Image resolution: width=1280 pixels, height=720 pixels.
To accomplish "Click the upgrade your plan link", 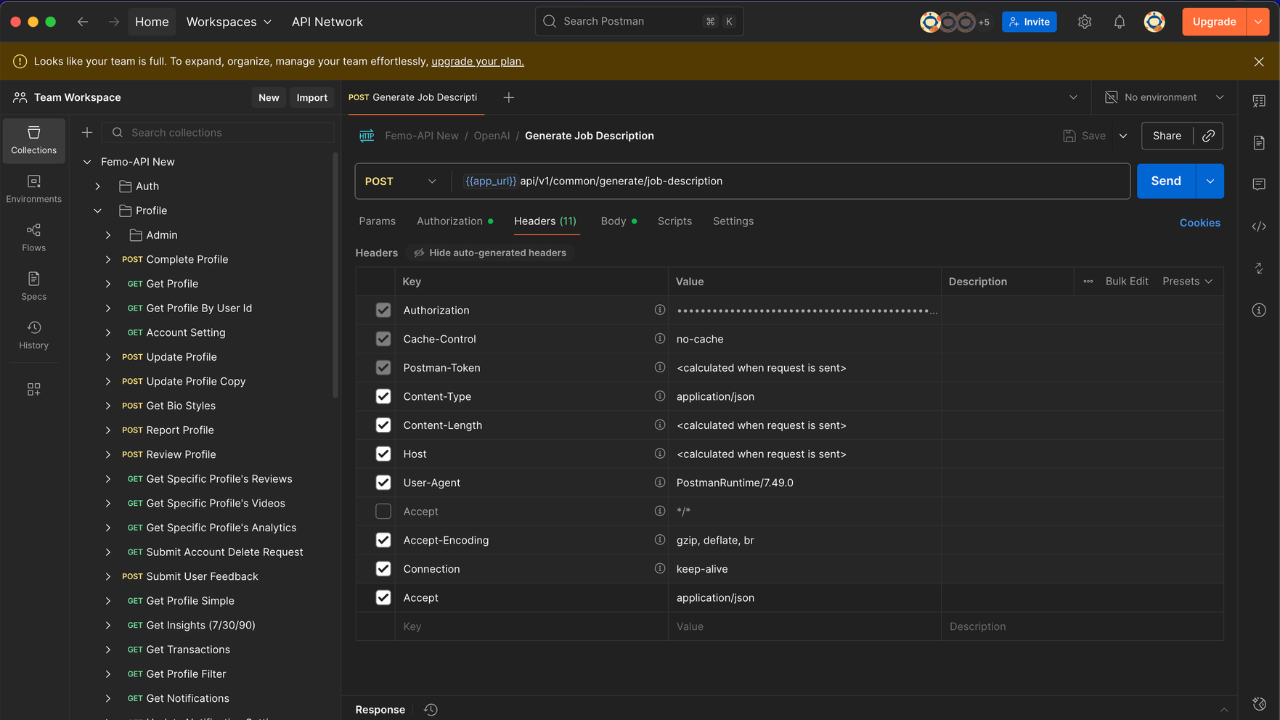I will point(477,61).
